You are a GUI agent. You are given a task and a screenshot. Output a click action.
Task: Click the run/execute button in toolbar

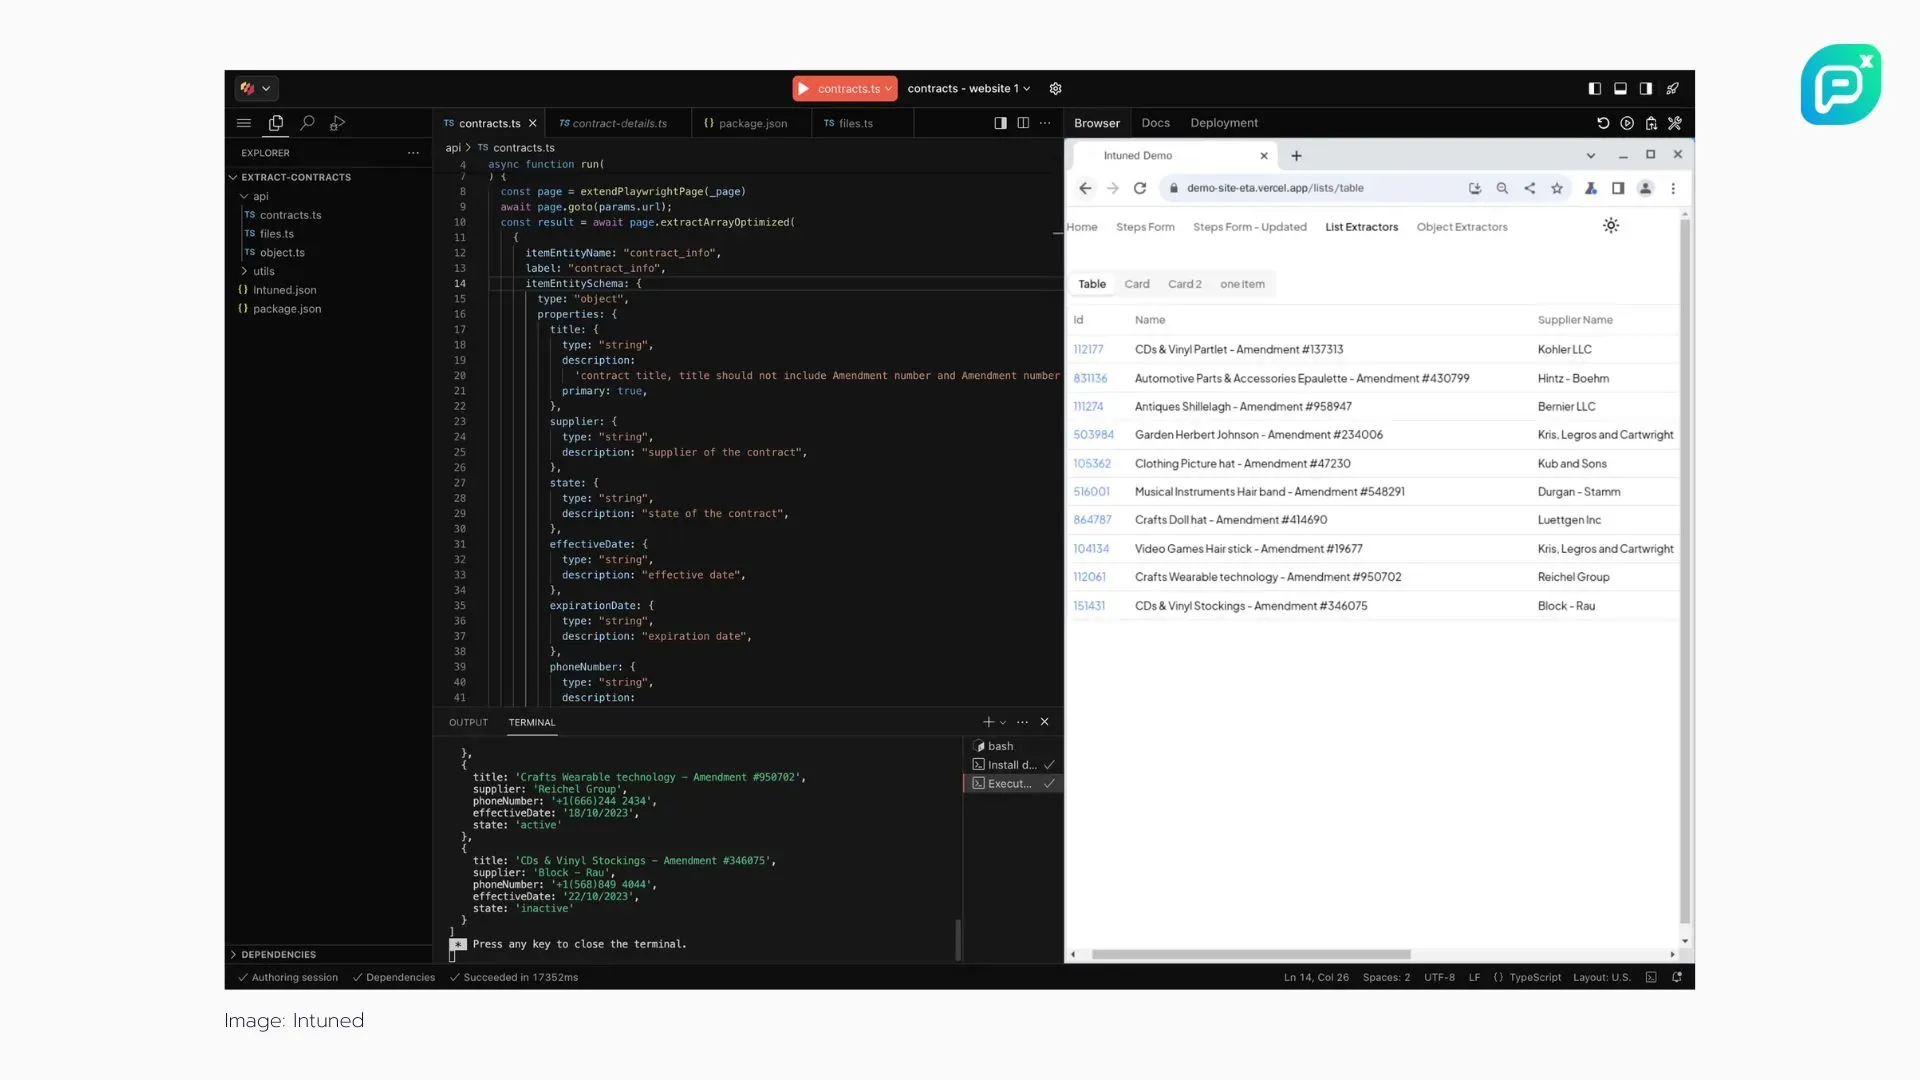coord(804,88)
